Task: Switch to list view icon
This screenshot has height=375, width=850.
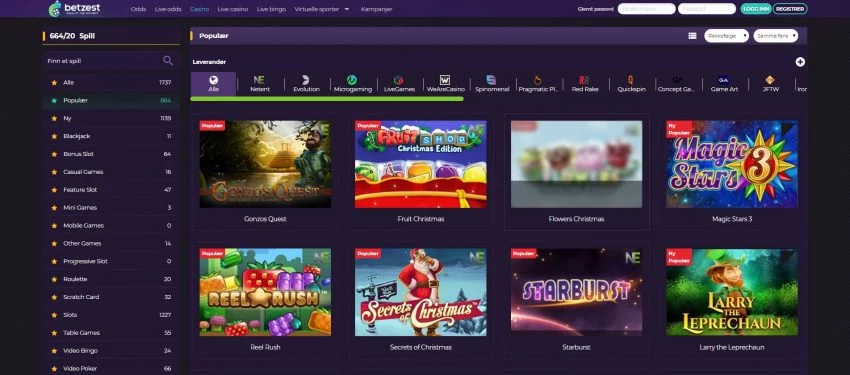Action: (x=692, y=36)
